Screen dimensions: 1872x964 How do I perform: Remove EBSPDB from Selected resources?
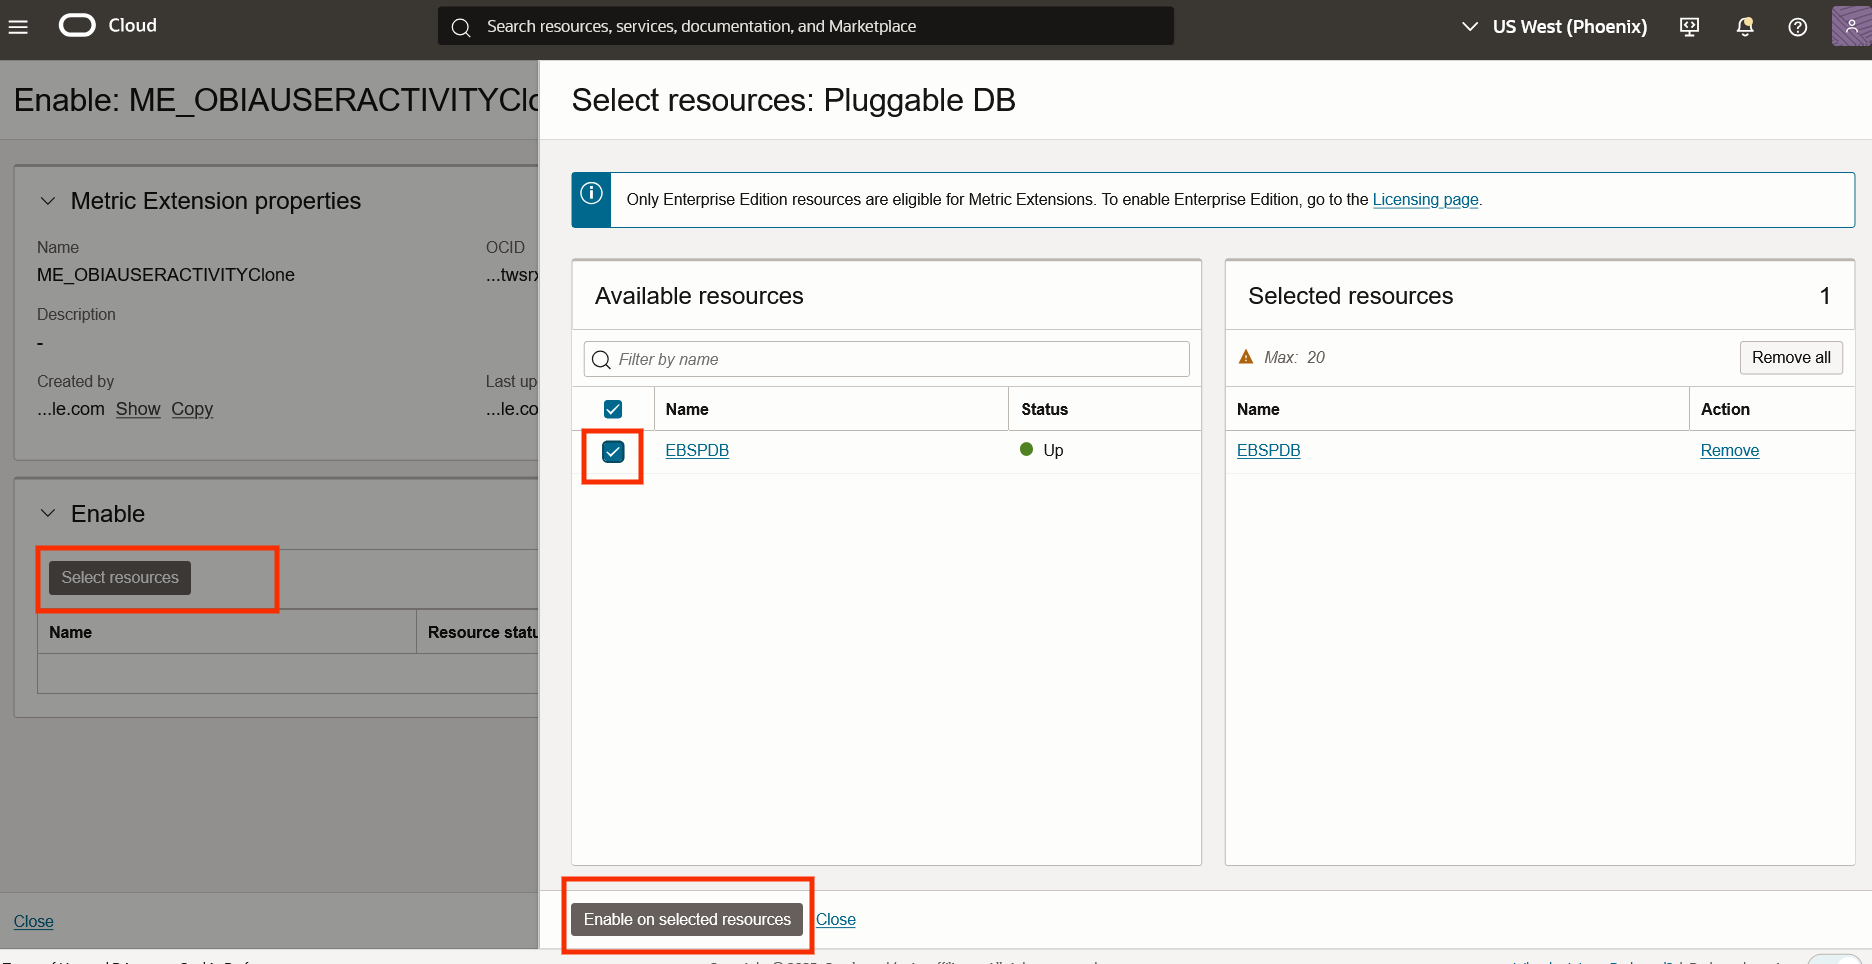[1730, 450]
